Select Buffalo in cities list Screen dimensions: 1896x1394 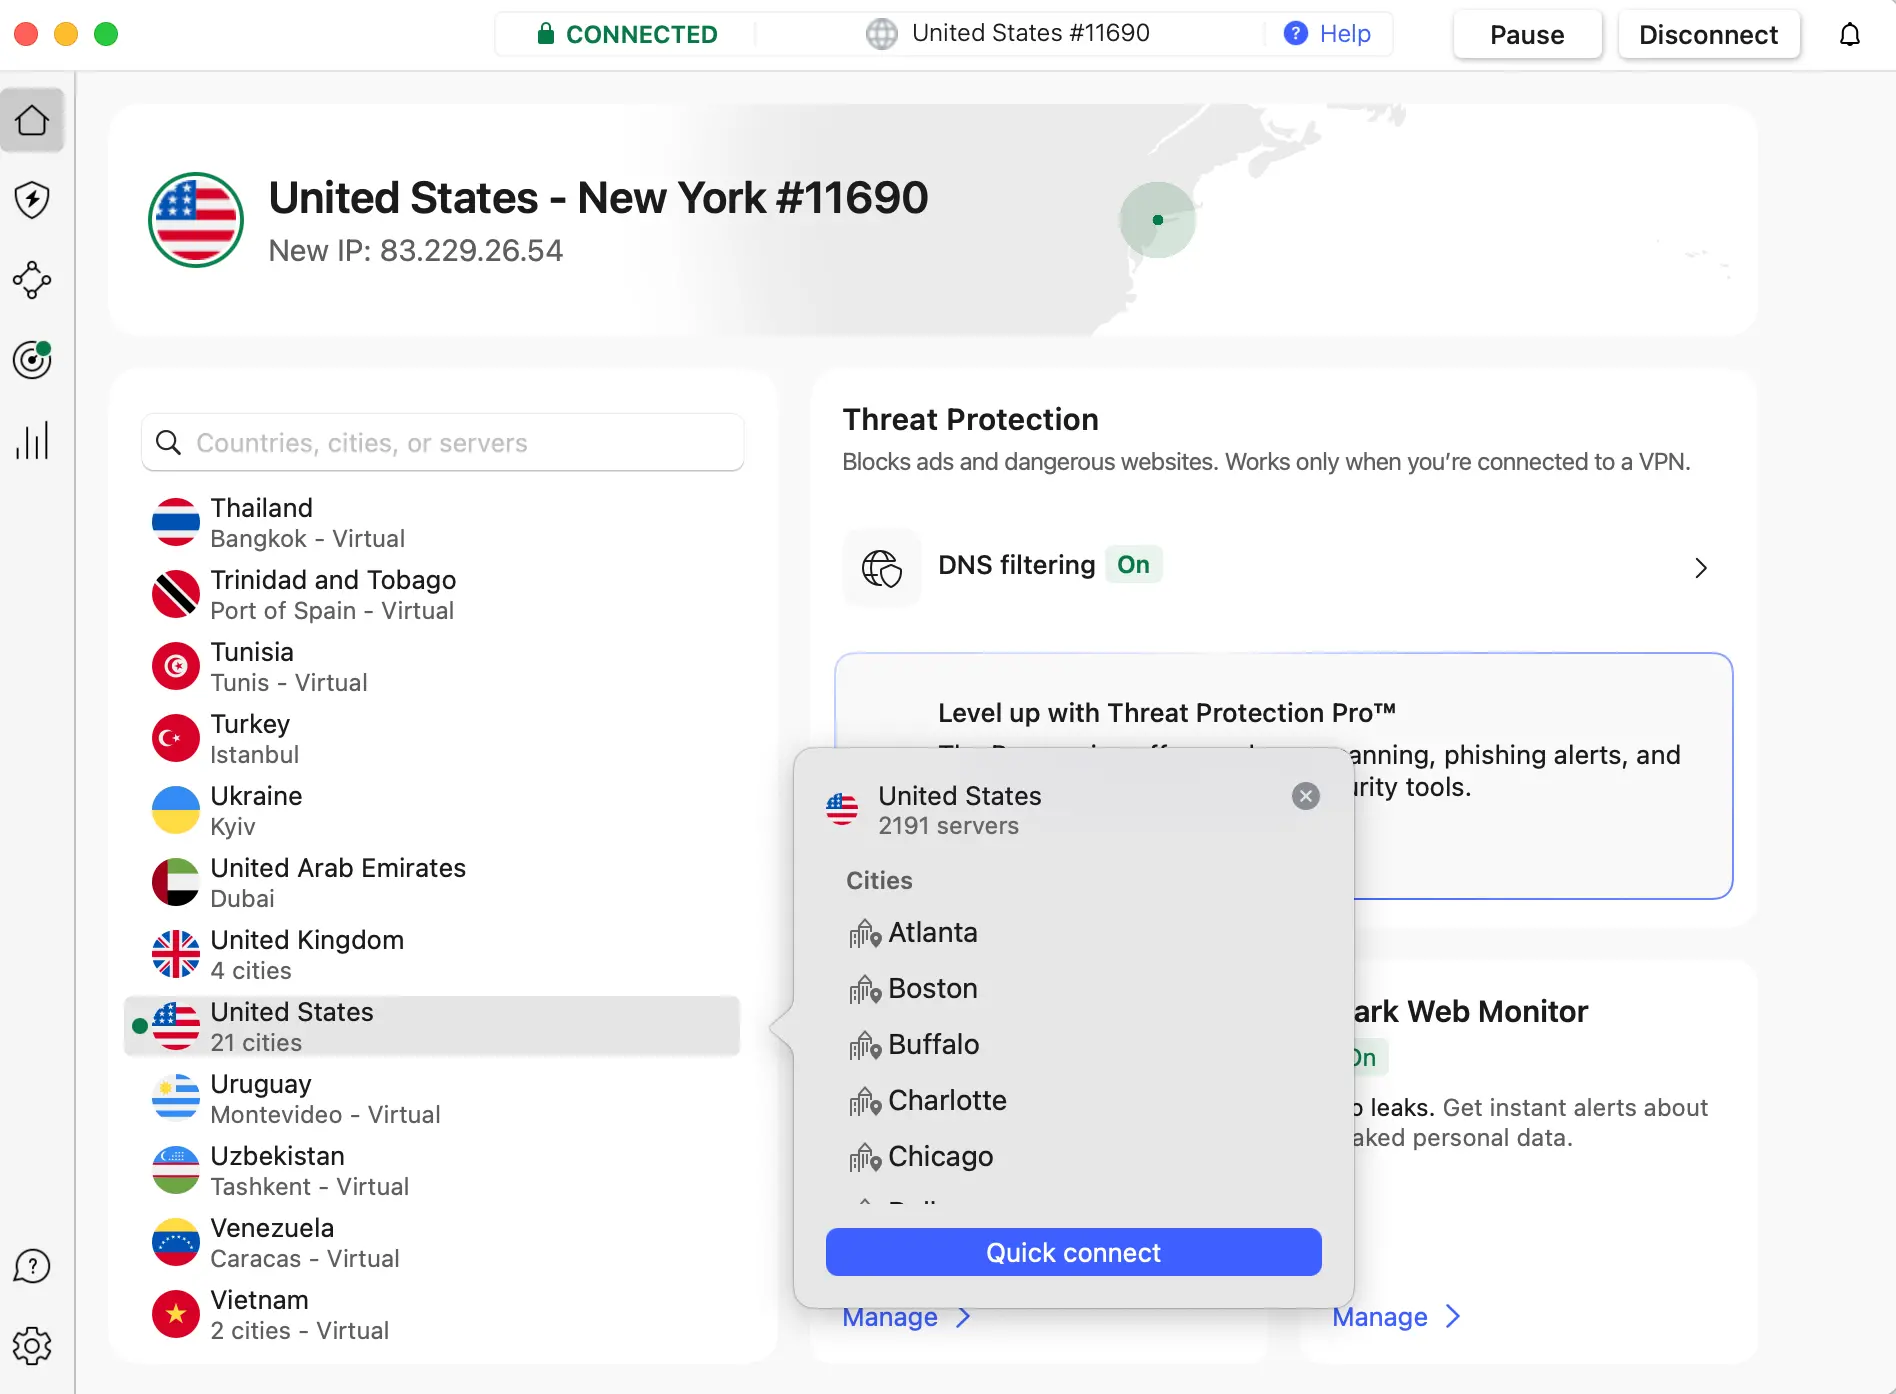point(1074,1044)
